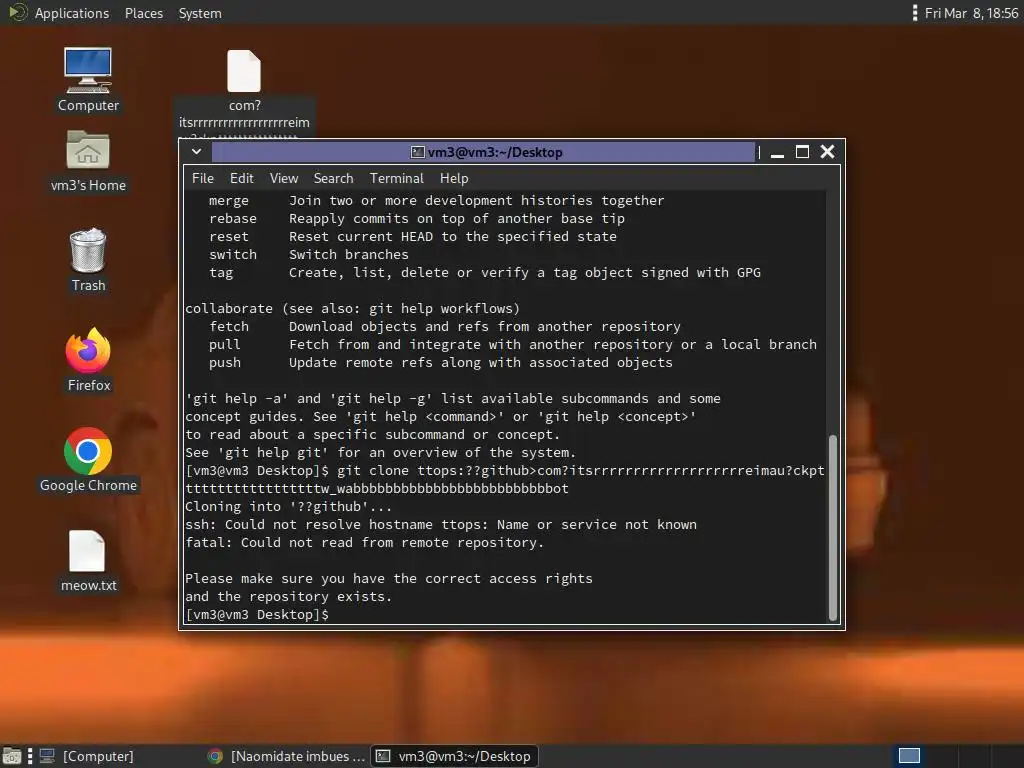Screen dimensions: 1024x768
Task: Open the Trash desktop icon
Action: point(88,259)
